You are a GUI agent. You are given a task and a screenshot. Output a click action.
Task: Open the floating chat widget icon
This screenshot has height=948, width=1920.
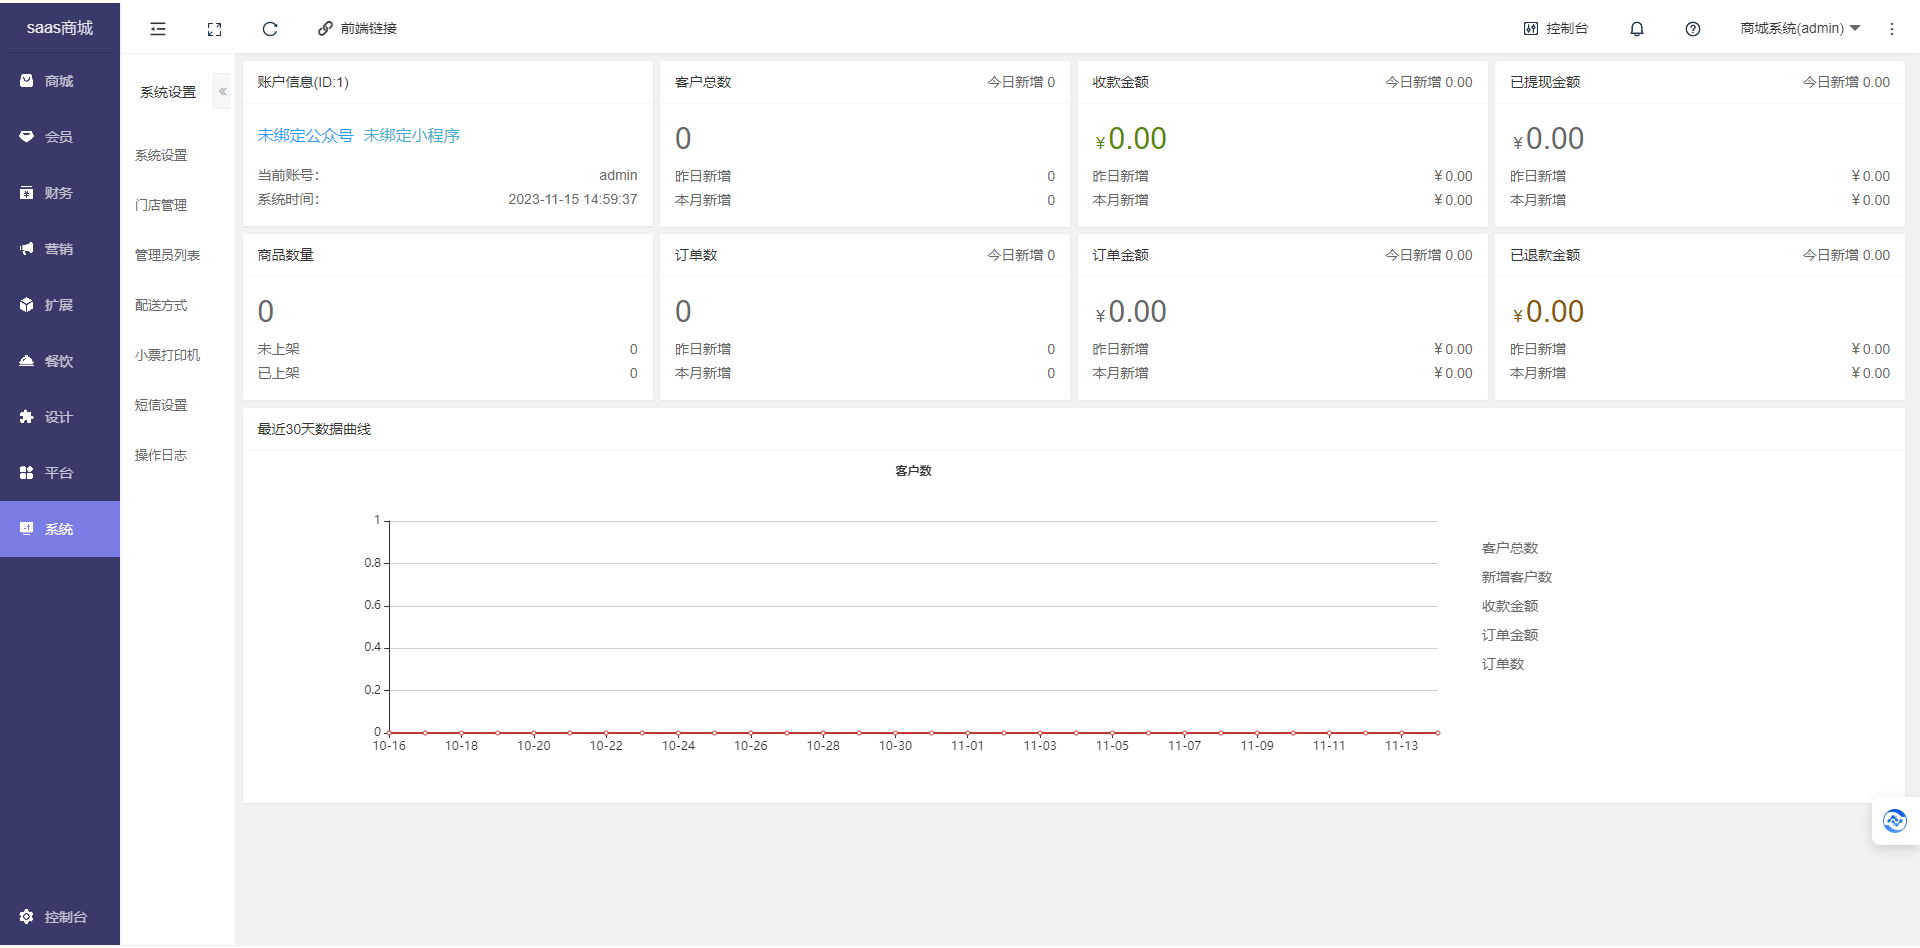[1895, 821]
